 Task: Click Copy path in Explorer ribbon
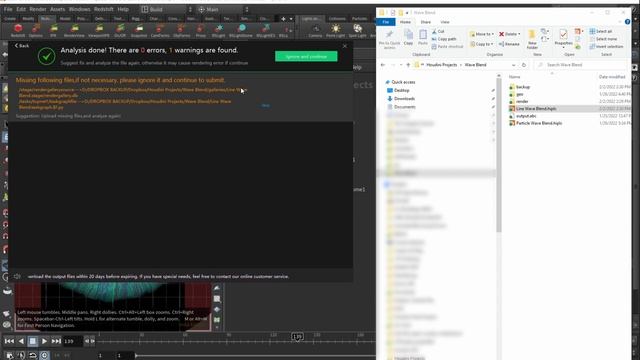pyautogui.click(x=444, y=39)
